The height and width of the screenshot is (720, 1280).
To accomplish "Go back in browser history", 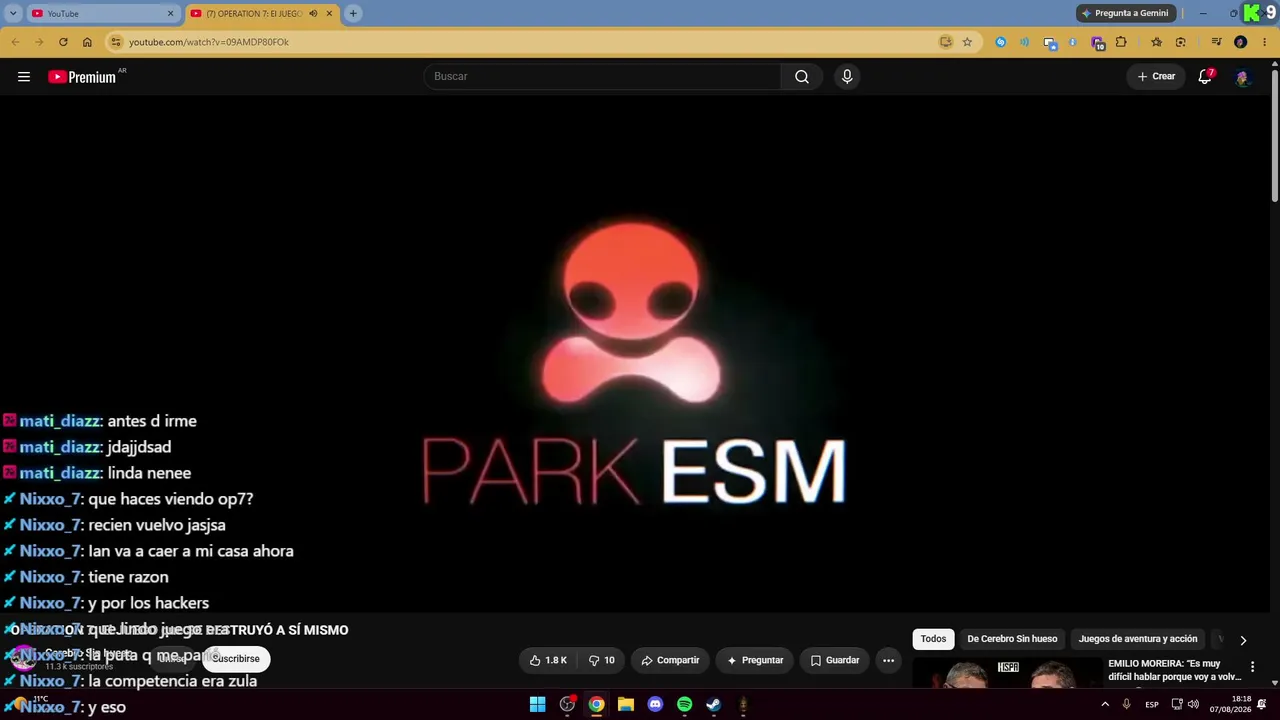I will [15, 42].
